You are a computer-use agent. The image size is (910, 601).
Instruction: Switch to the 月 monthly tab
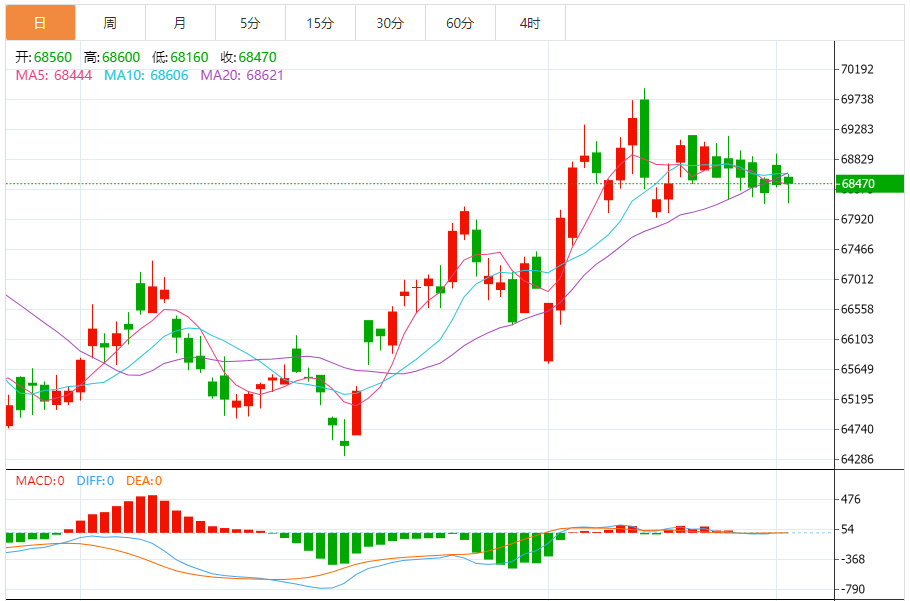(180, 23)
